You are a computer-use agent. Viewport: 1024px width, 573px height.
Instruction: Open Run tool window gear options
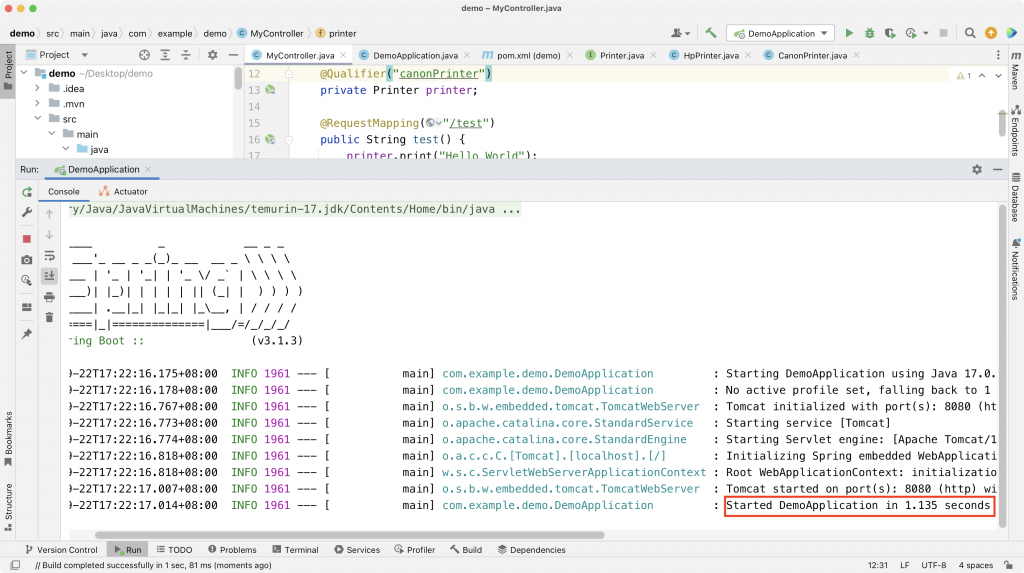click(x=977, y=169)
